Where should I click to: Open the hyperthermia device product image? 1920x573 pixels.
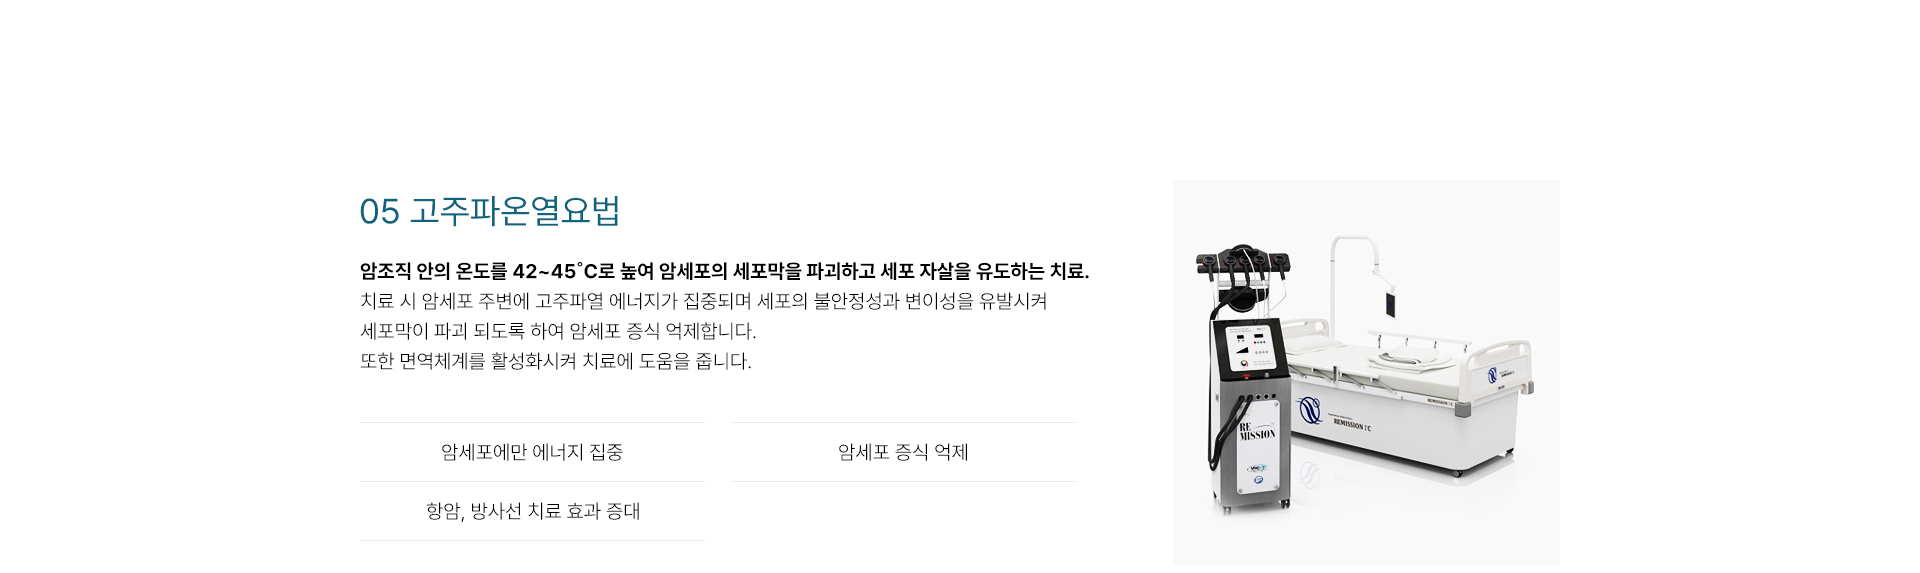1366,372
